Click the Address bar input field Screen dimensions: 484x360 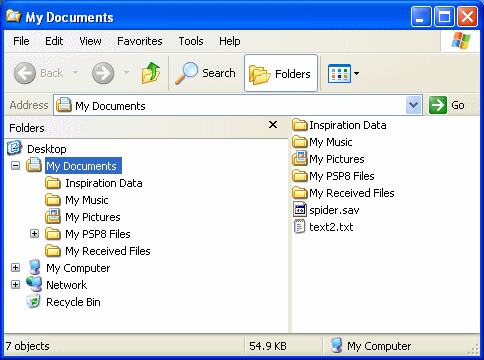tap(237, 105)
